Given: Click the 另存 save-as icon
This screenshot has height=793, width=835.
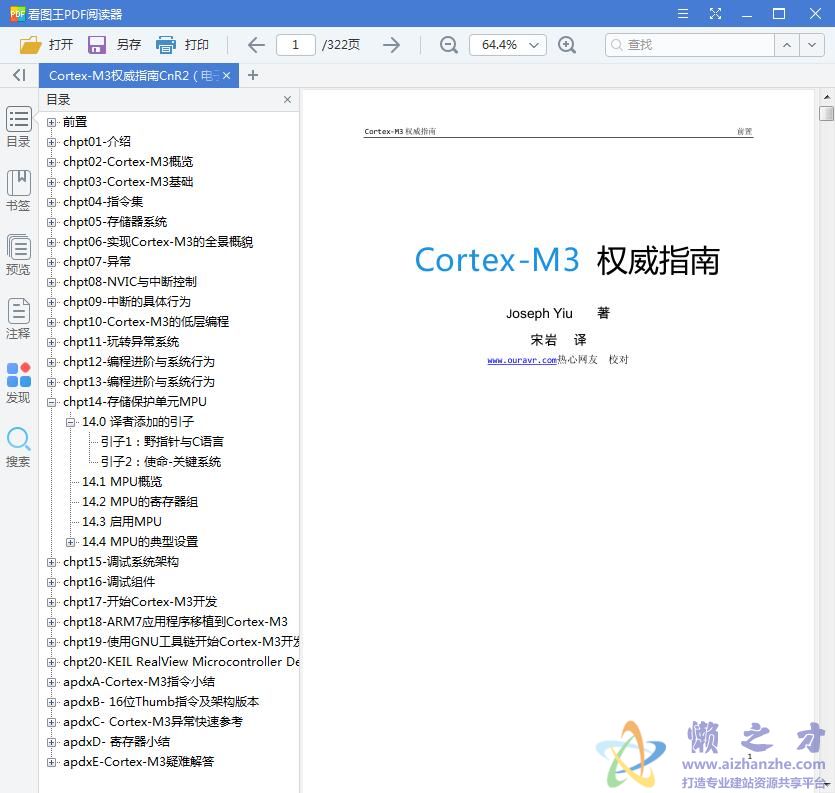Looking at the screenshot, I should click(x=95, y=44).
